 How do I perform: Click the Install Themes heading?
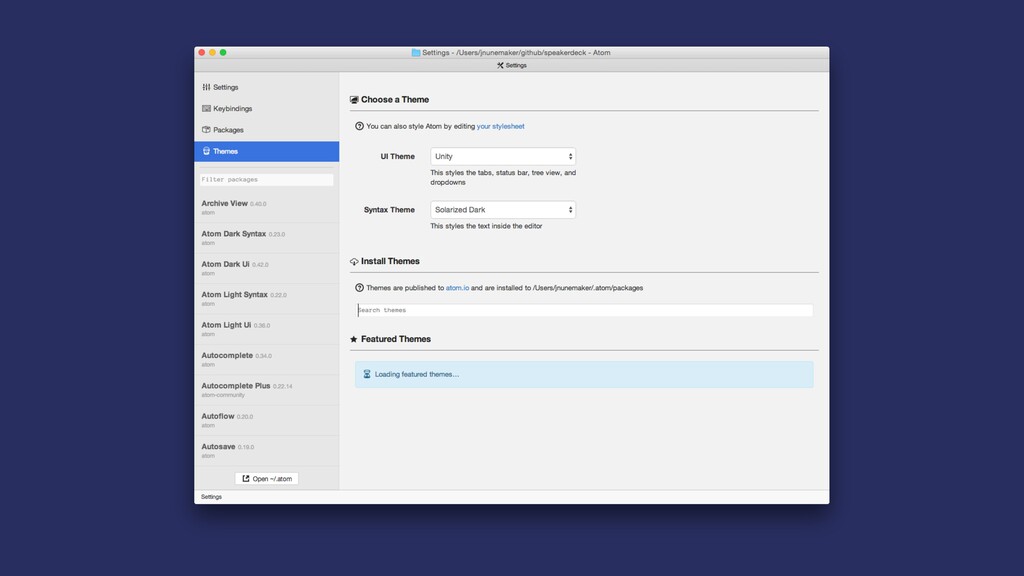391,261
